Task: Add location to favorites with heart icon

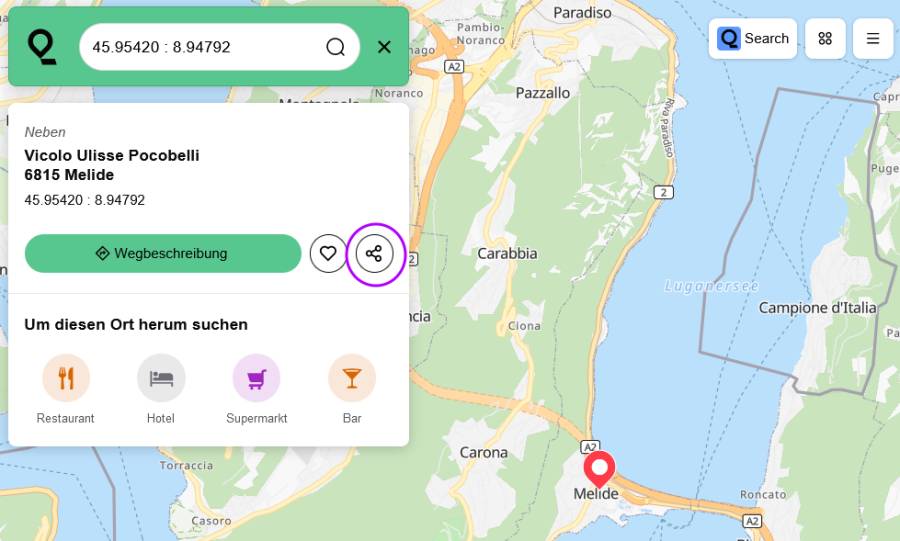Action: [328, 253]
